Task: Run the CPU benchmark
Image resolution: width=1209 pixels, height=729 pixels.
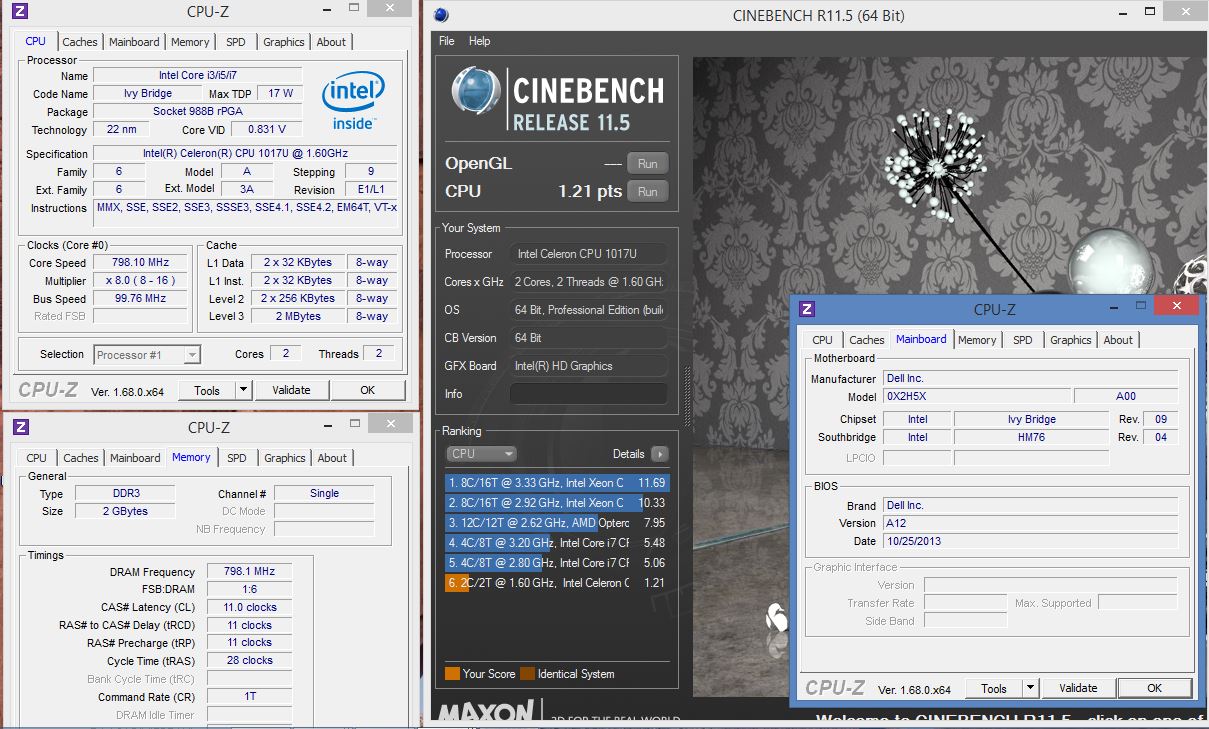Action: tap(648, 191)
